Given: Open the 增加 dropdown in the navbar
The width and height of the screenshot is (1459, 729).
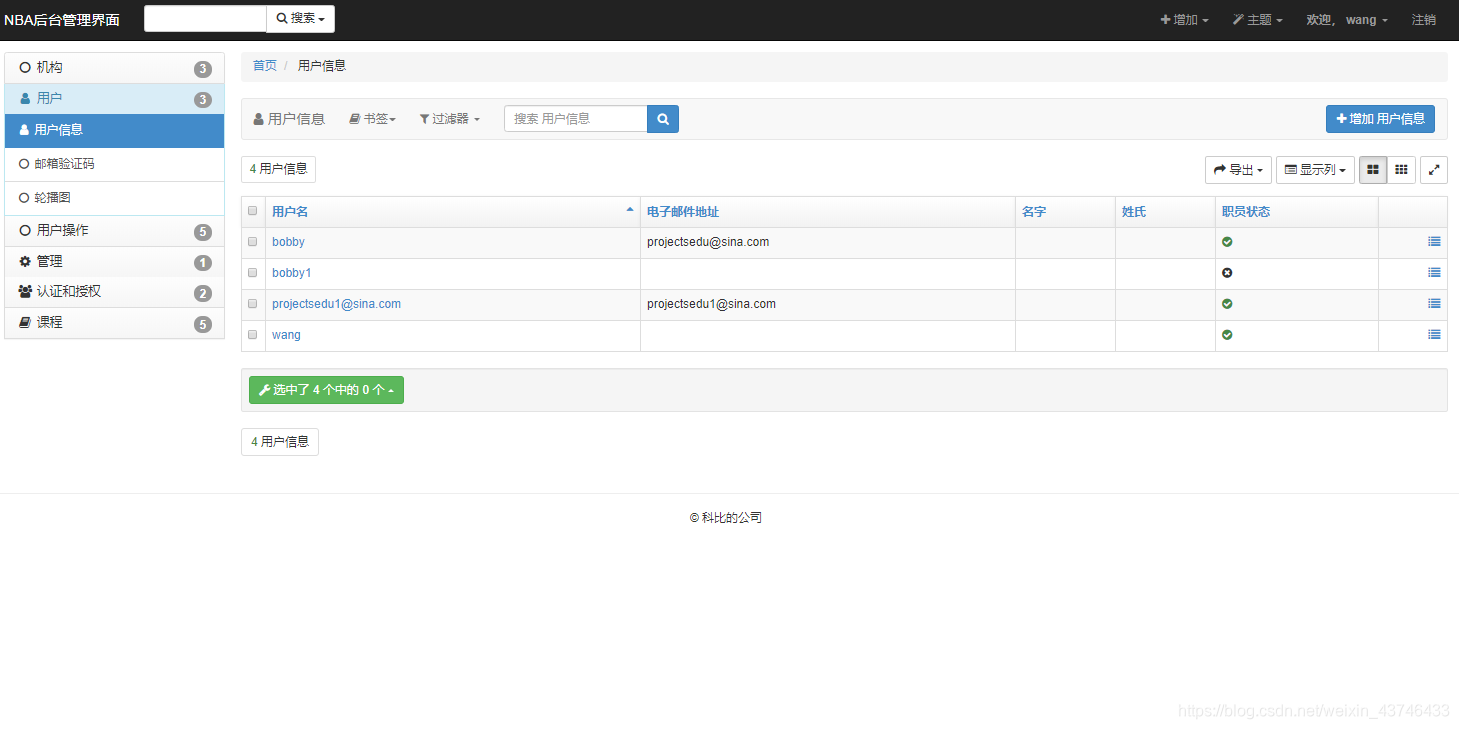Looking at the screenshot, I should [1184, 20].
